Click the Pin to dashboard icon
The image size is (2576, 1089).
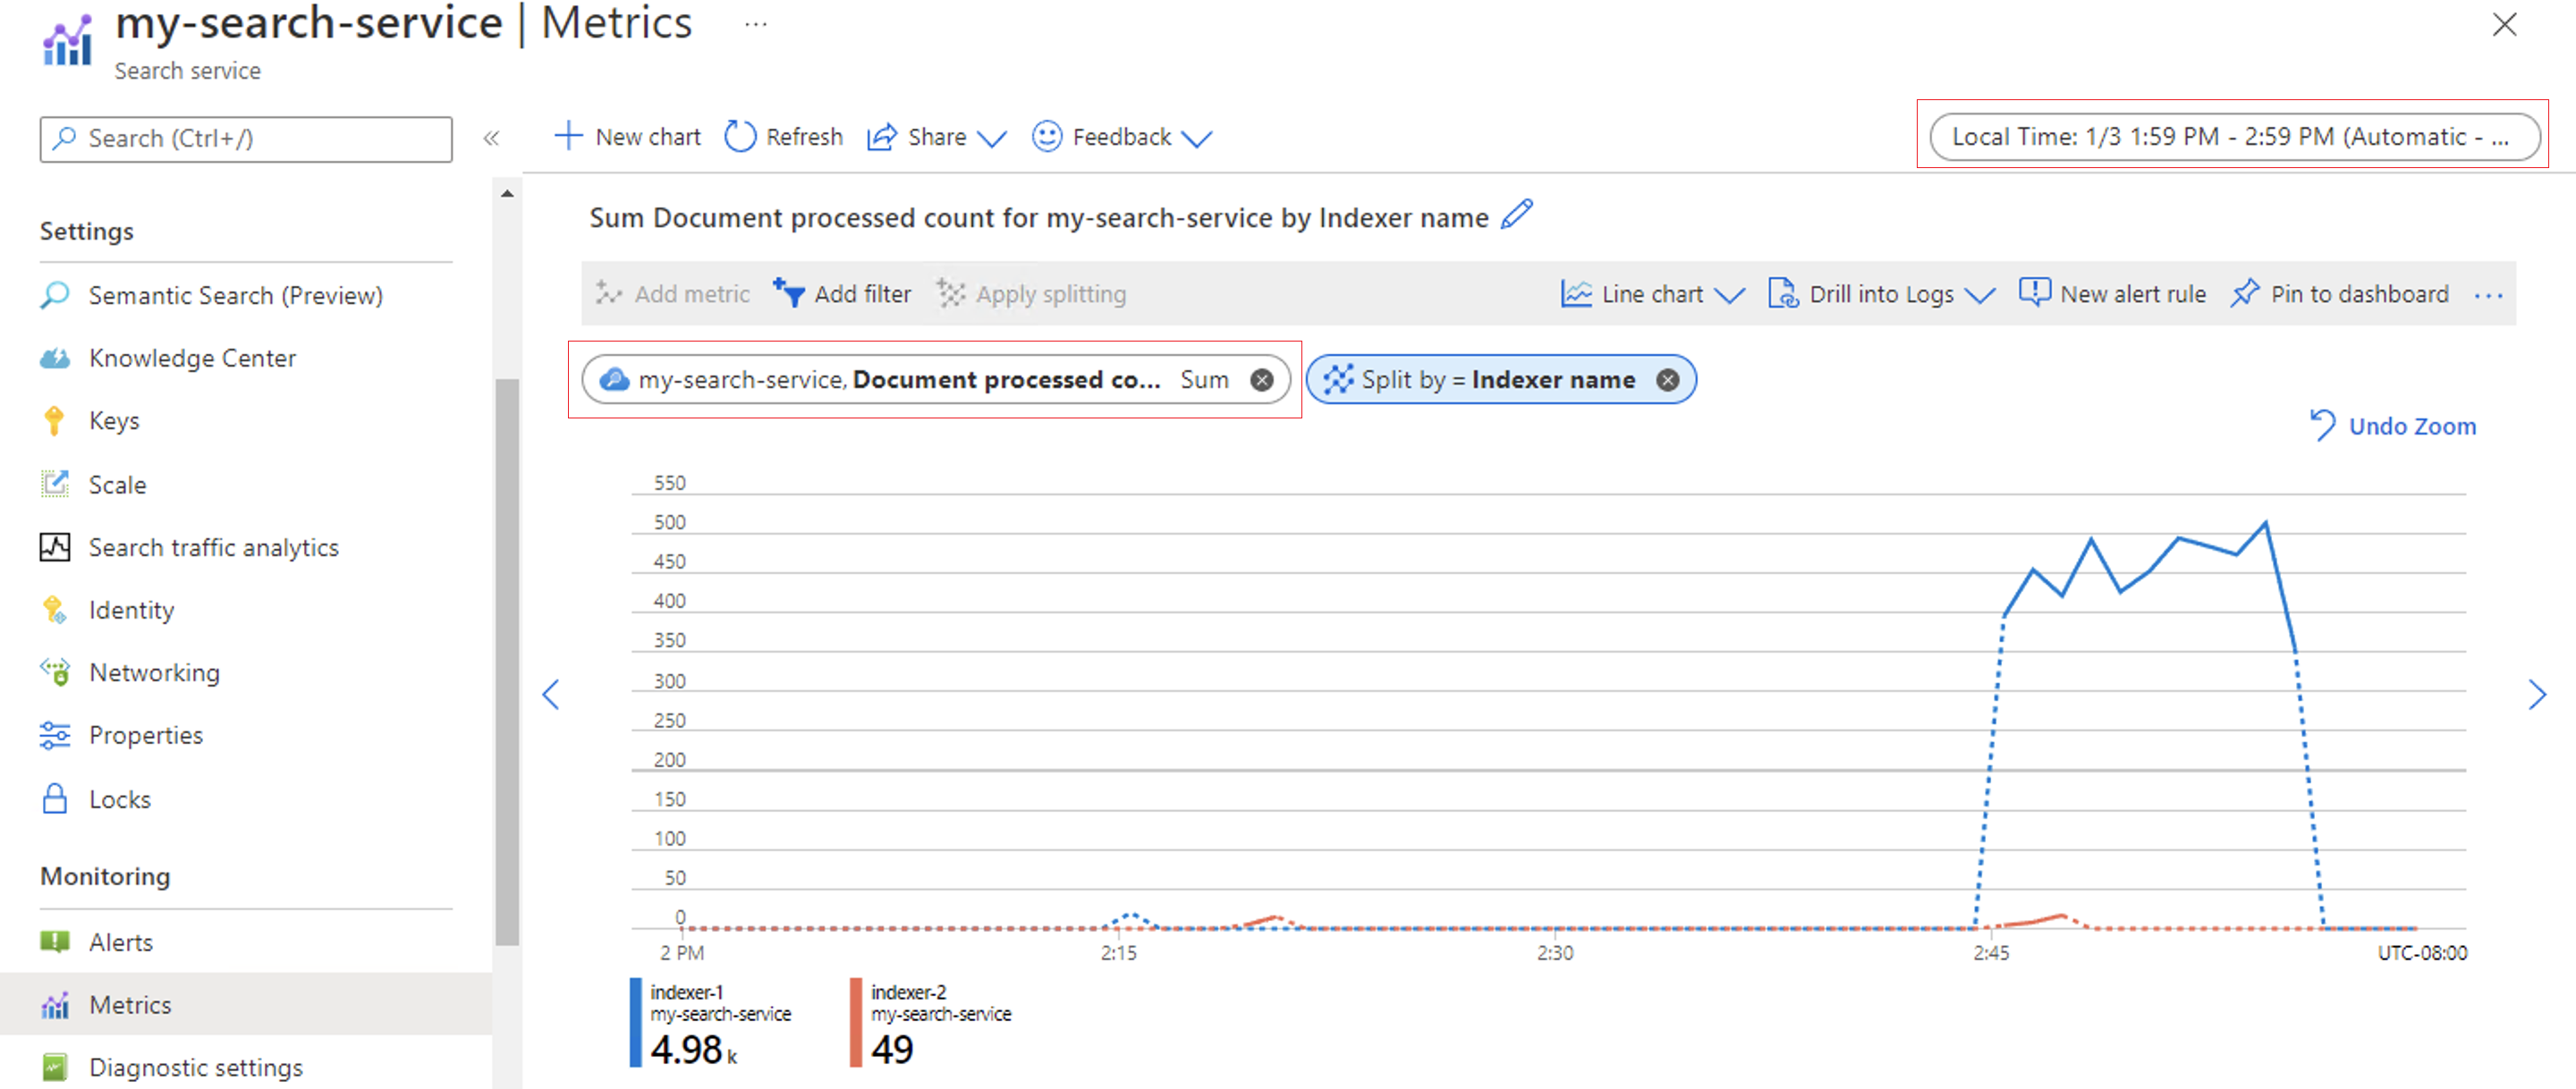[2241, 292]
